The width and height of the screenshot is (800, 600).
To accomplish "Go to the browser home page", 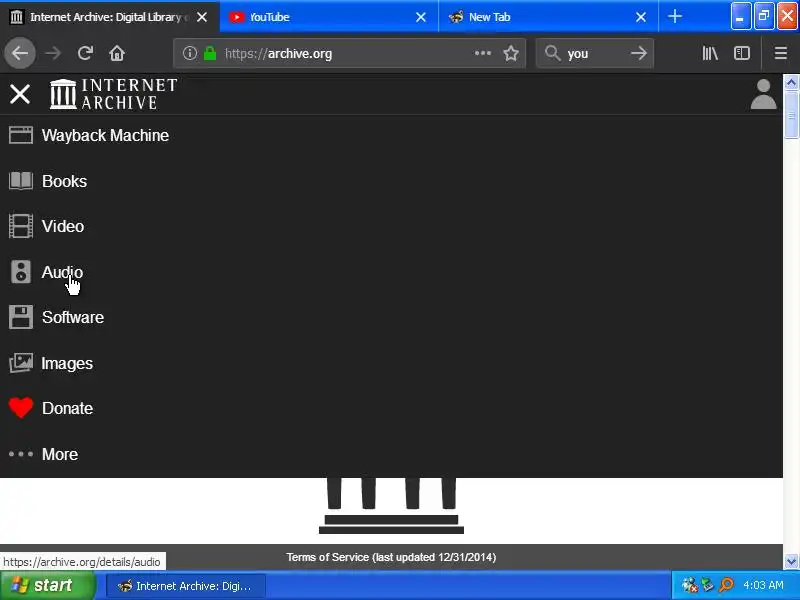I will (117, 53).
